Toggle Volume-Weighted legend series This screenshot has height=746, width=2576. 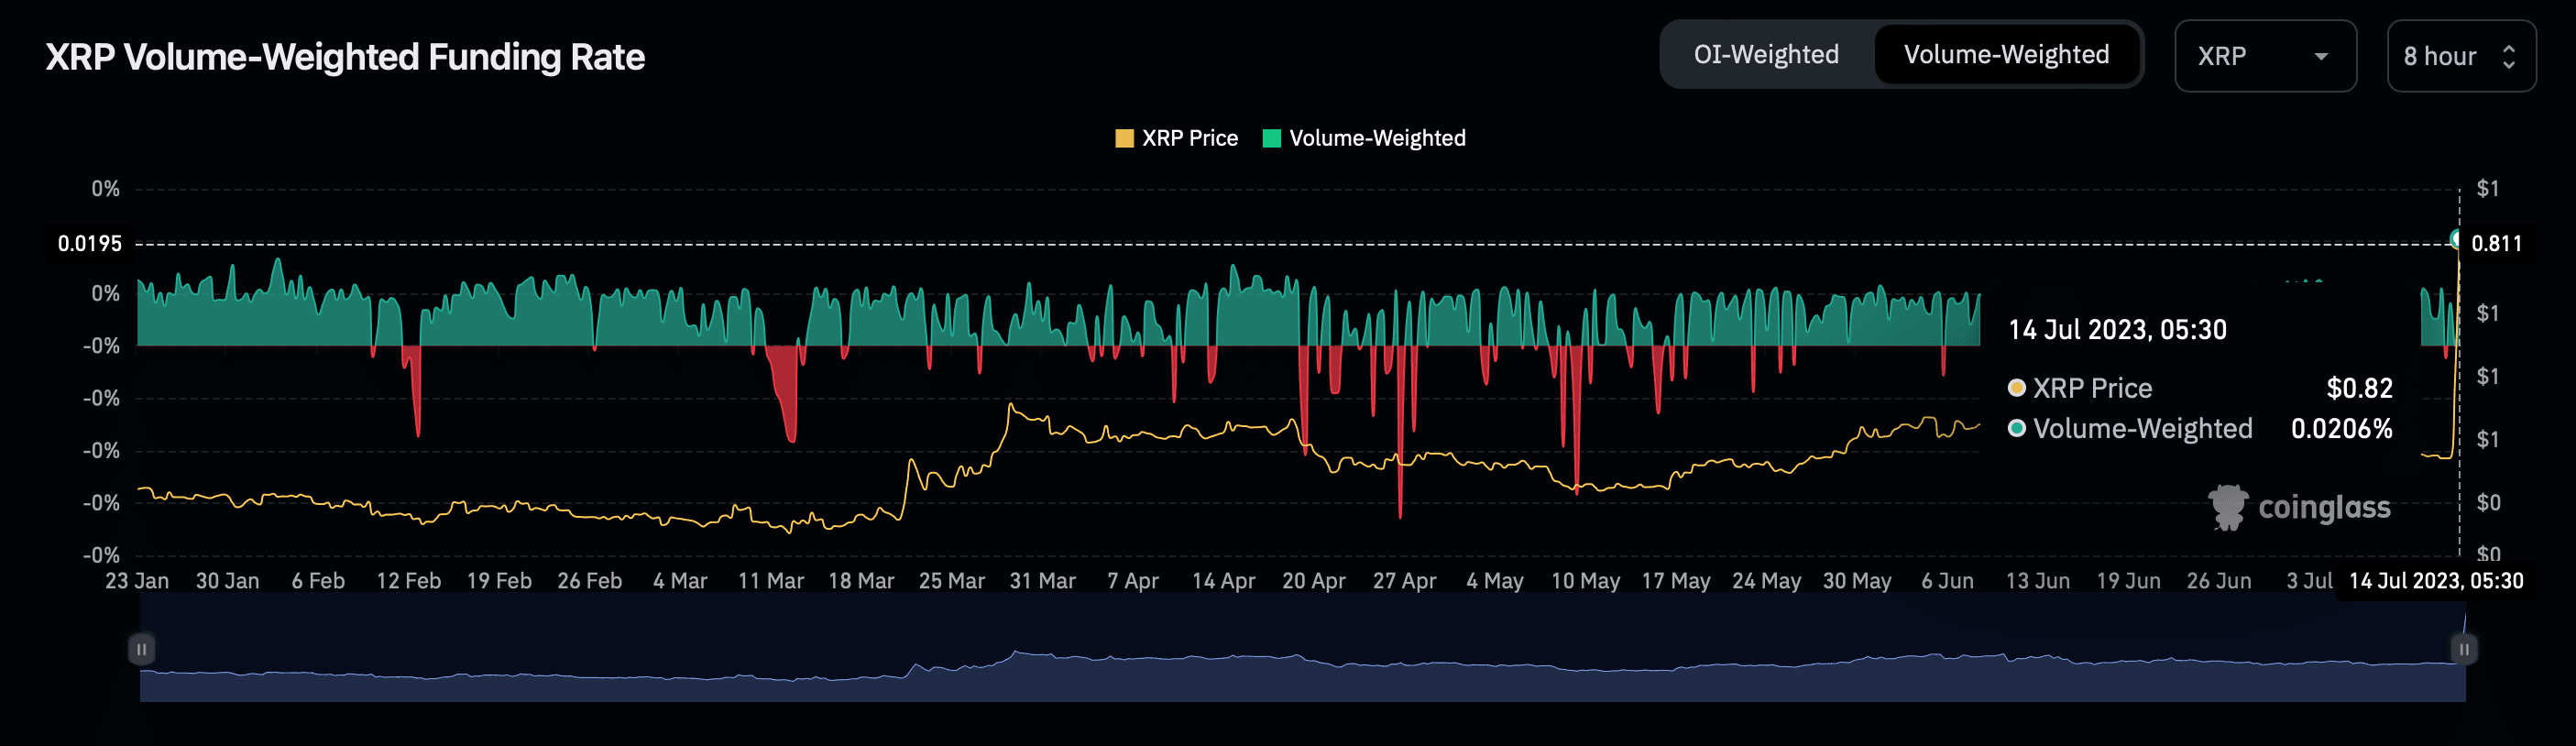coord(1365,138)
